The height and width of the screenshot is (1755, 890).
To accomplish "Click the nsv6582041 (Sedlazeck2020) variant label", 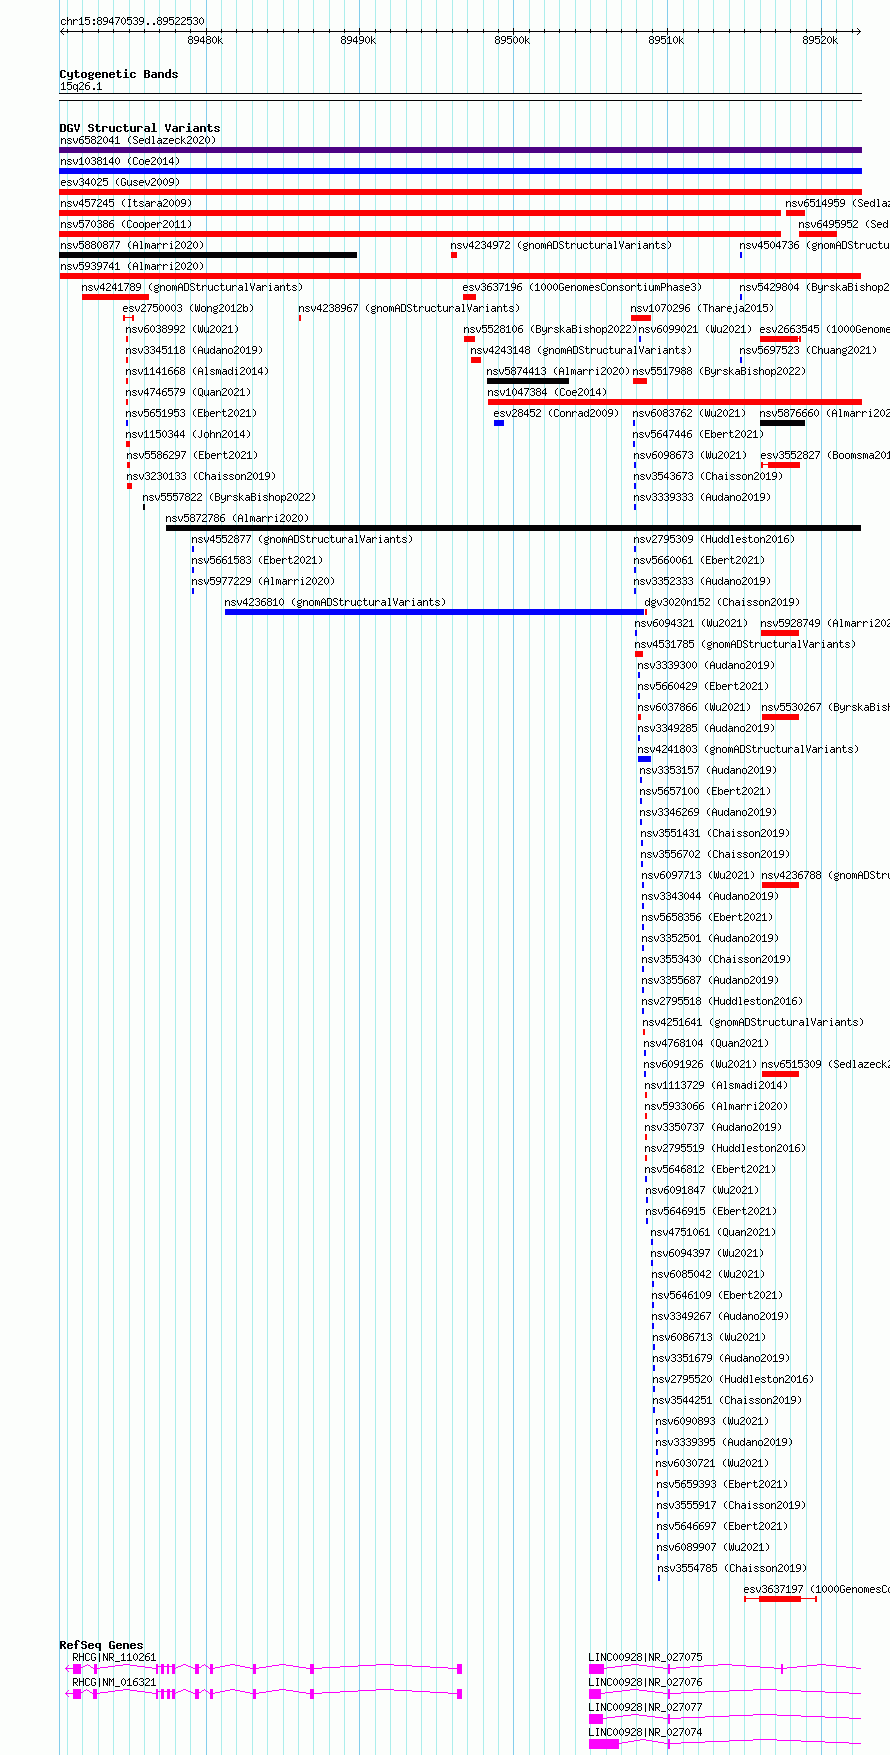I will 137,140.
